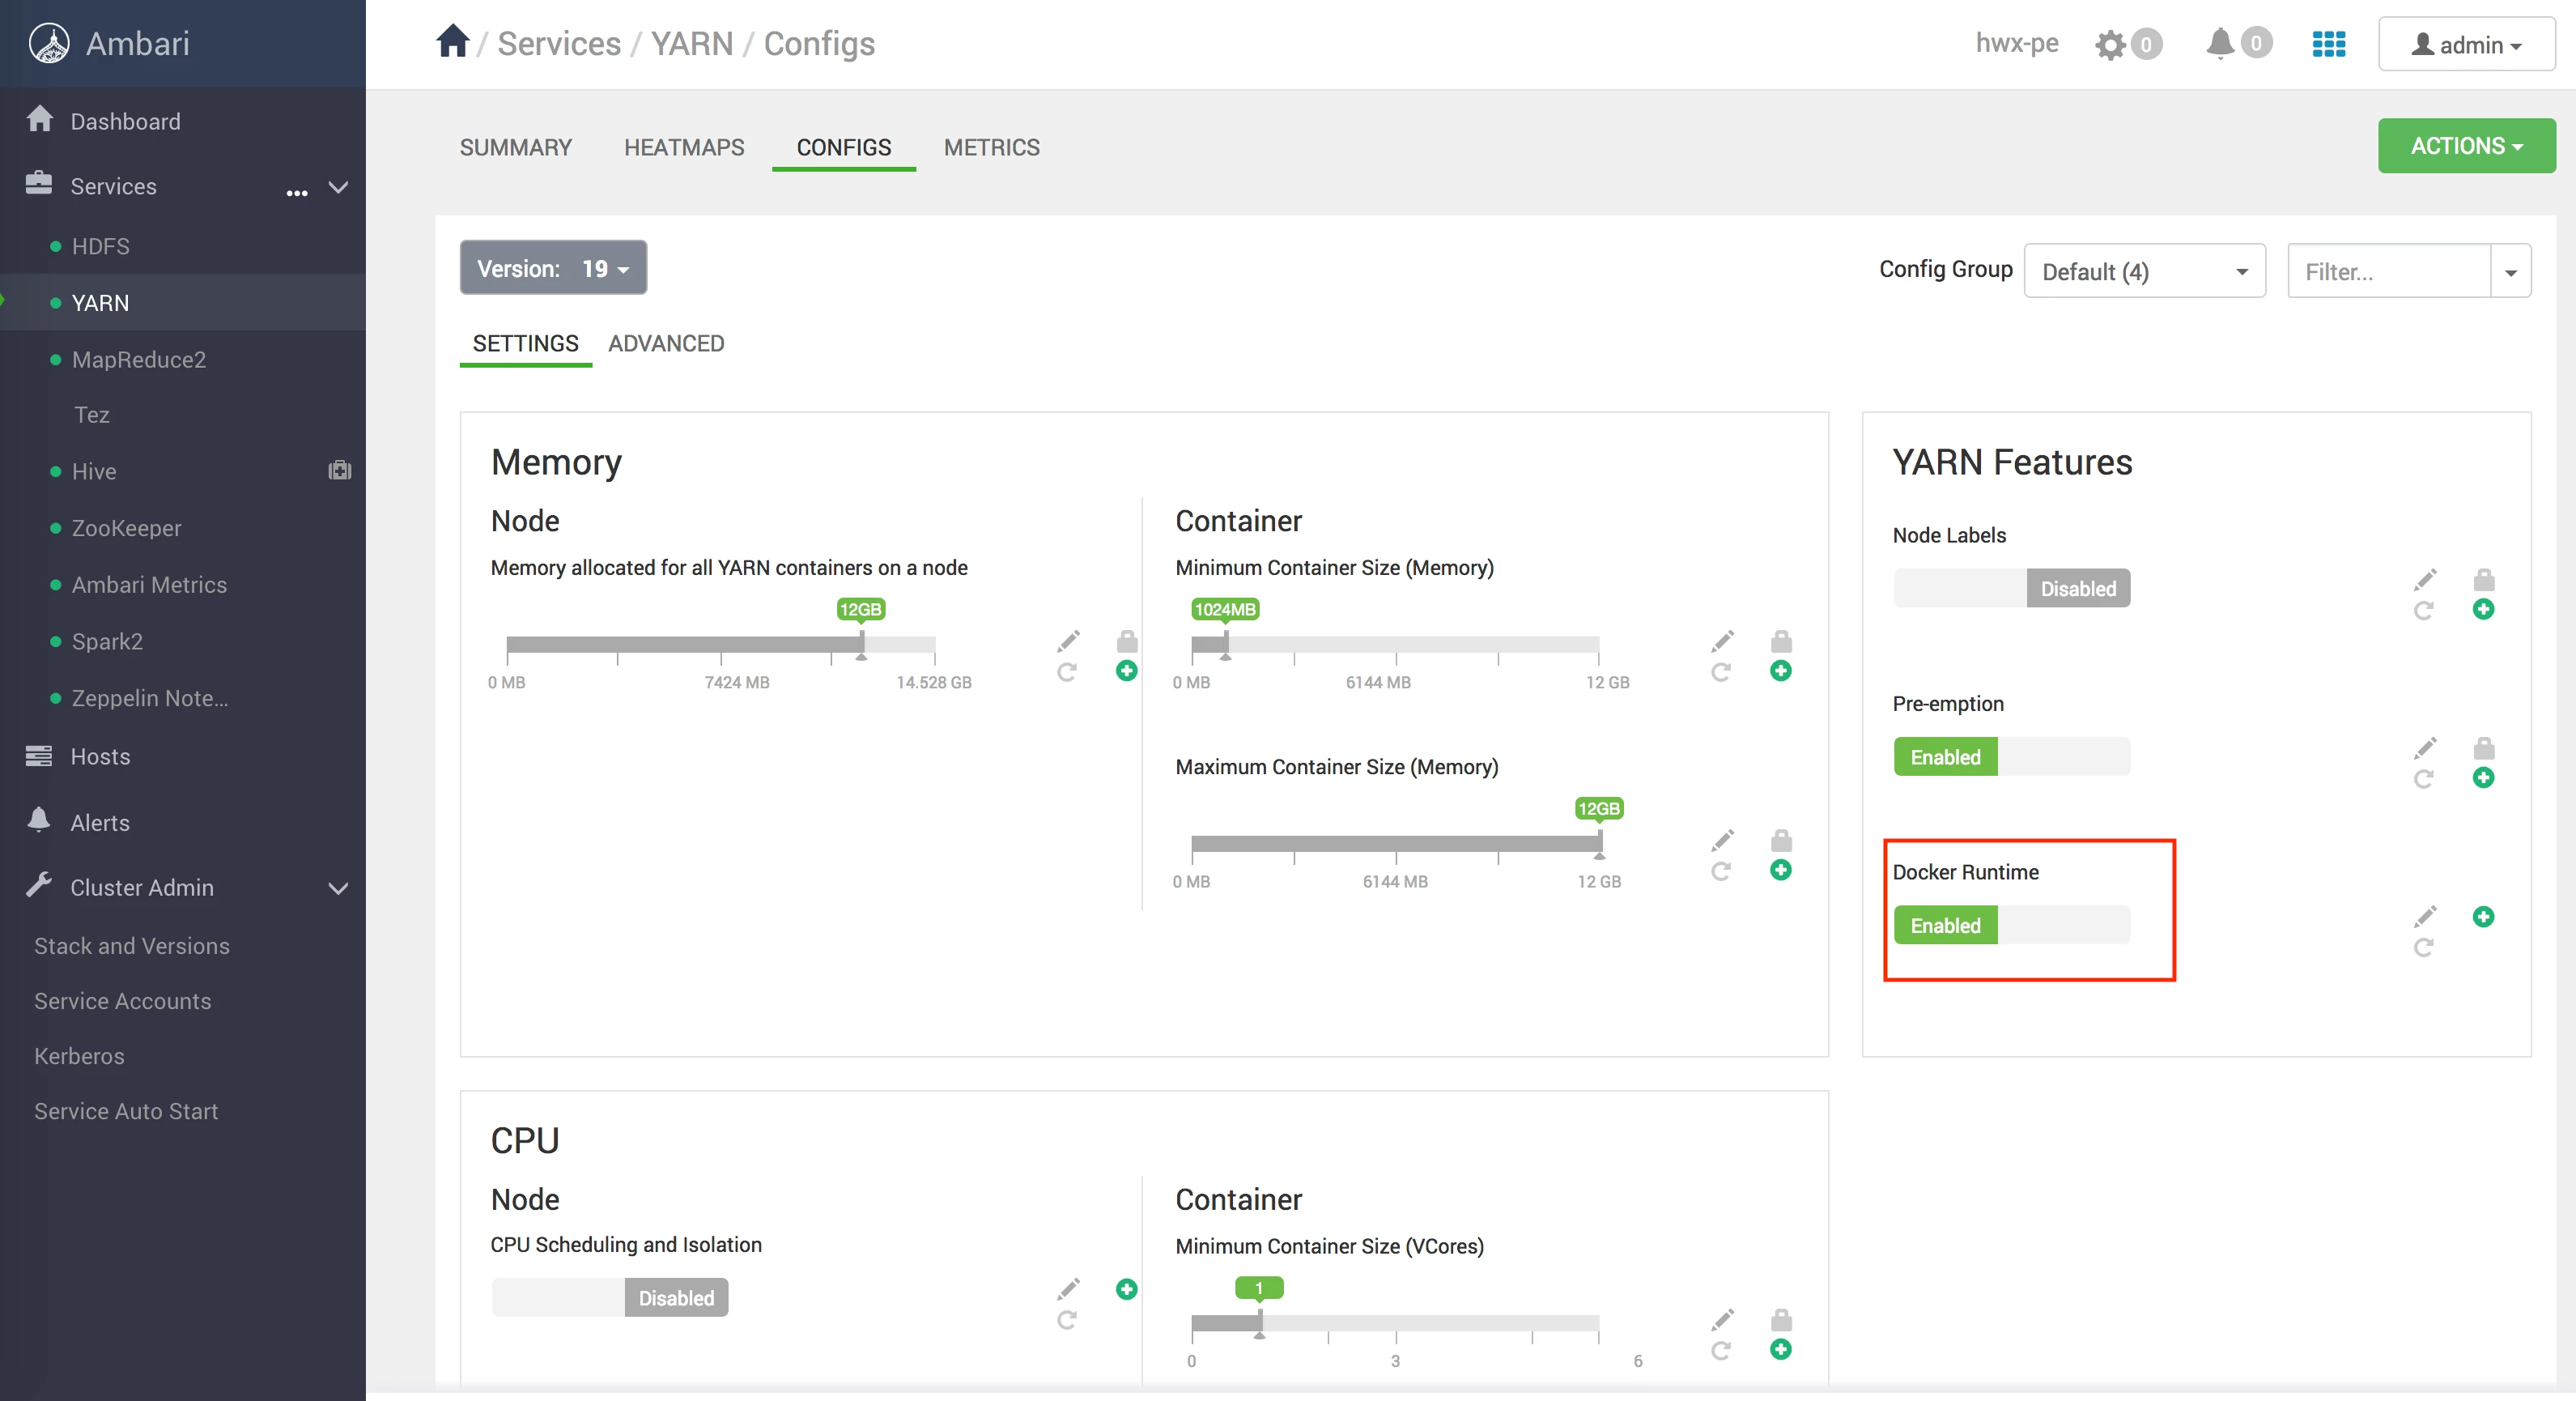Click lock icon for Minimum Container VCores

[x=1781, y=1319]
